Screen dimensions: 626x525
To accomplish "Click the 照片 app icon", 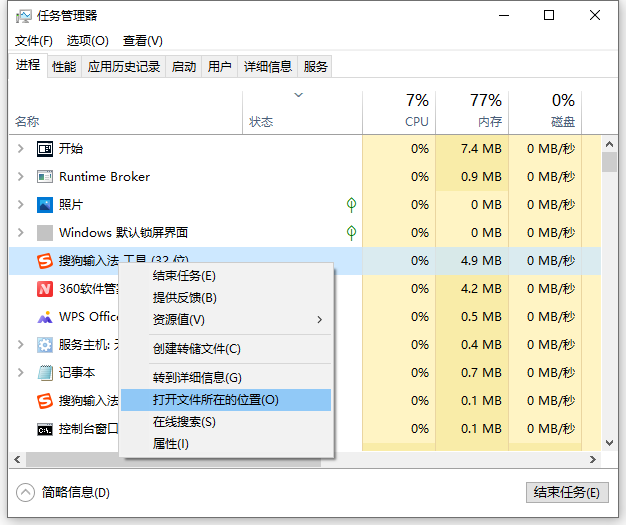I will click(x=44, y=205).
